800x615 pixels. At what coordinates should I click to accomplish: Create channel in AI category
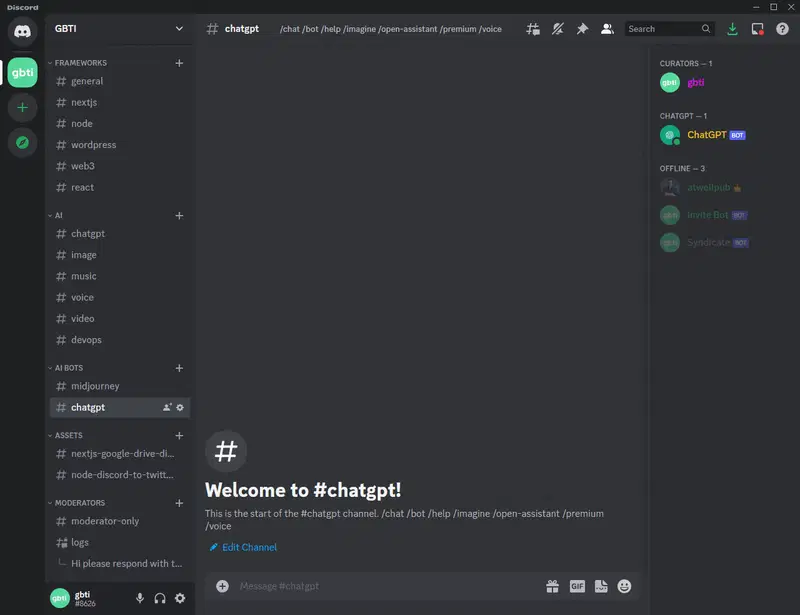pos(179,216)
